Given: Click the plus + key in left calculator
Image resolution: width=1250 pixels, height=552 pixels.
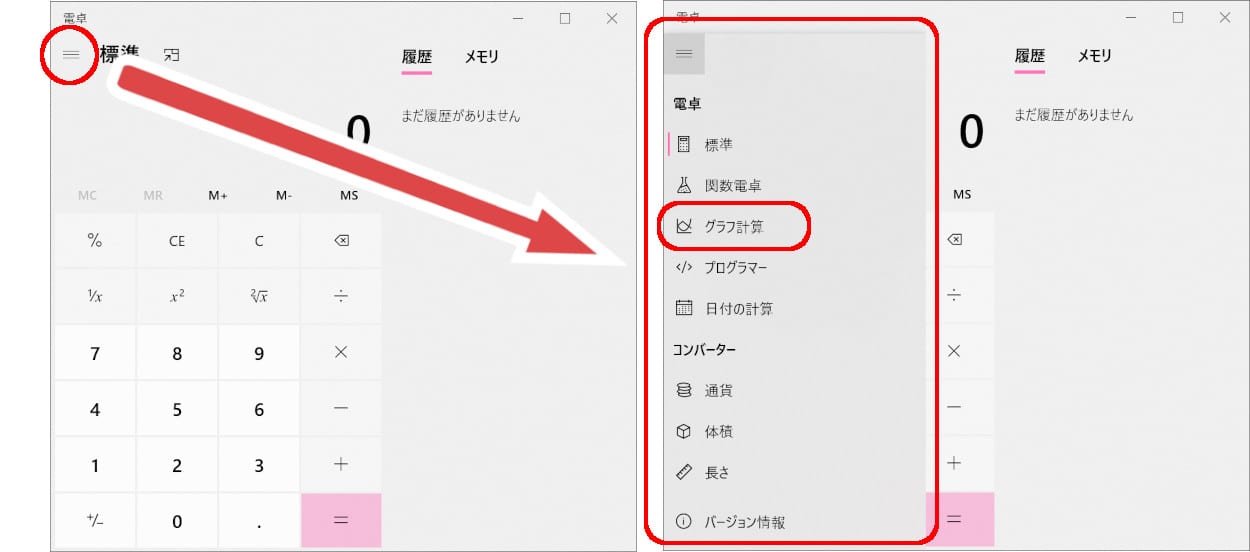Looking at the screenshot, I should click(341, 465).
